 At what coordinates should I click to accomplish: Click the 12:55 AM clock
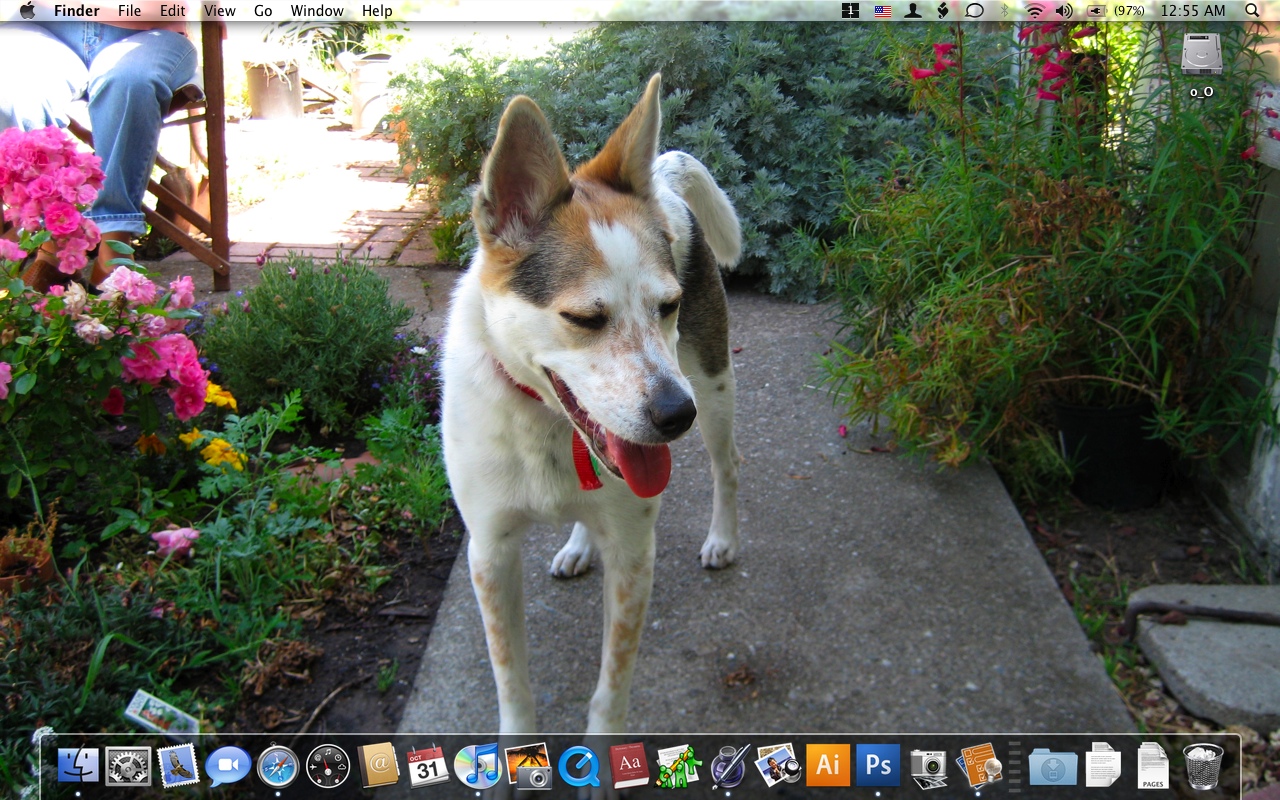point(1193,10)
